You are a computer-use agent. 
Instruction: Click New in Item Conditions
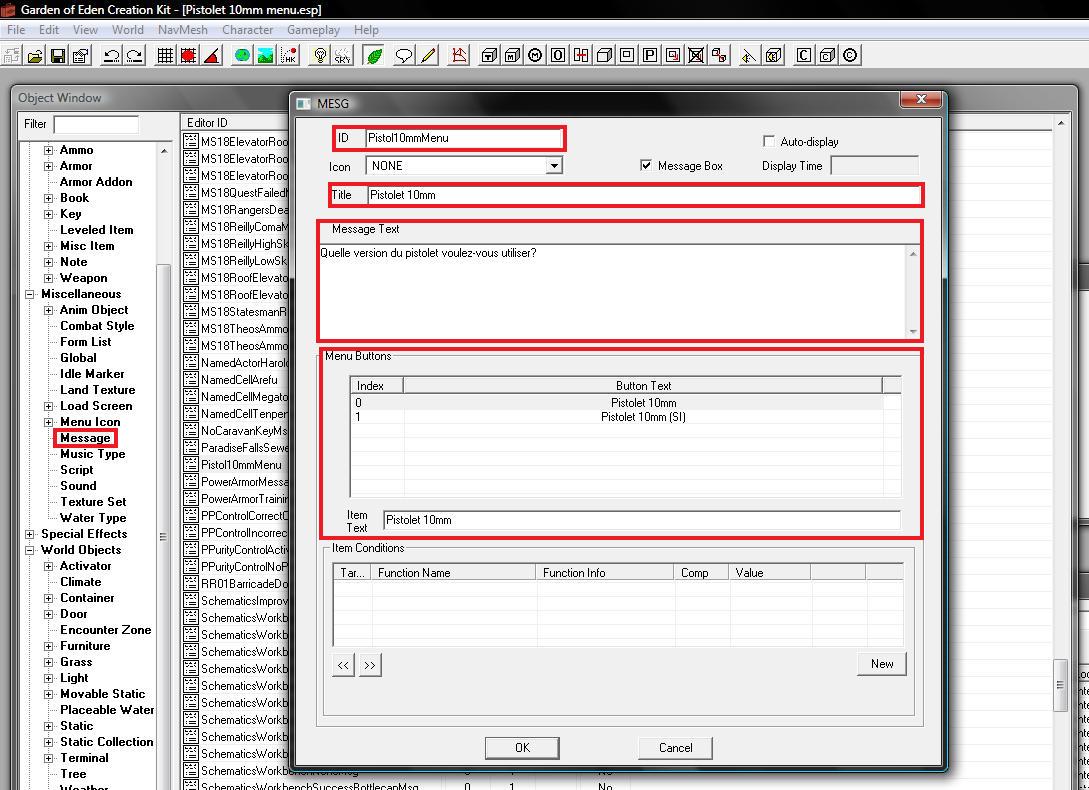point(882,664)
